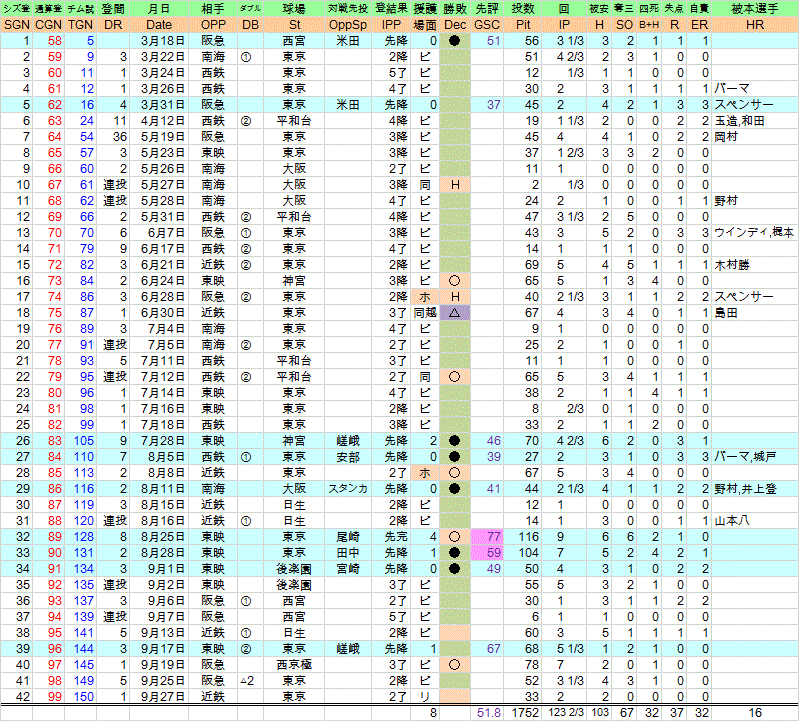Click the CGN column header
The width and height of the screenshot is (799, 721).
coord(48,24)
